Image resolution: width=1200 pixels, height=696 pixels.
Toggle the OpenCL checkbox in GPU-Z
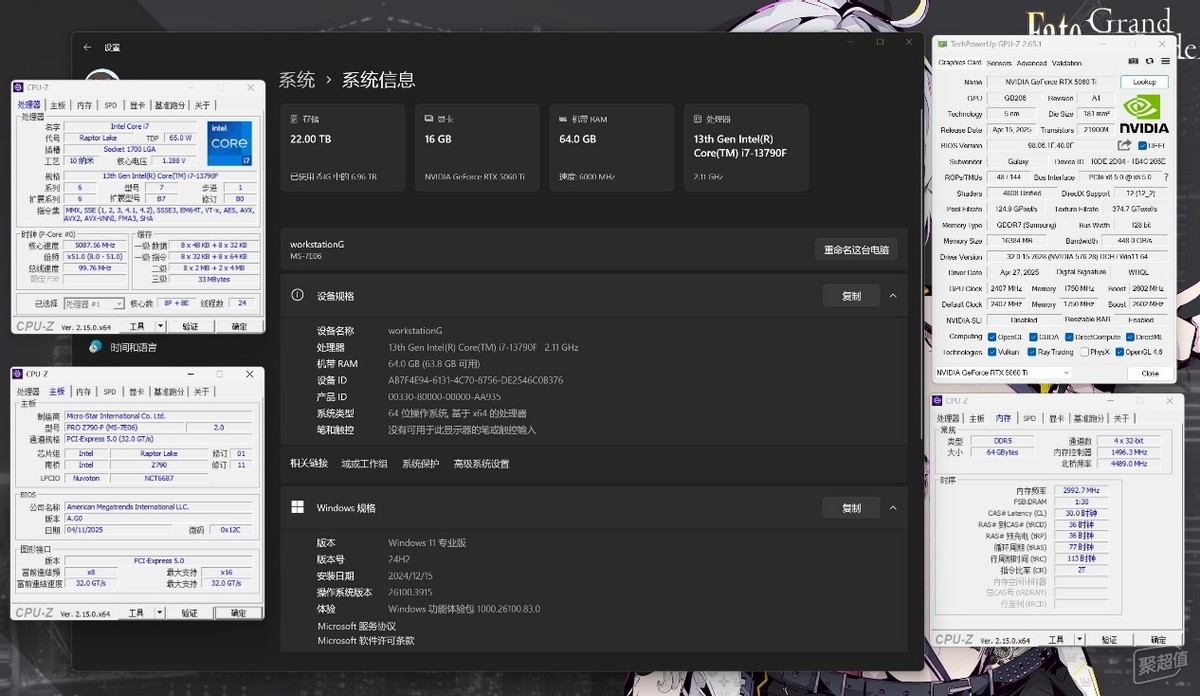[992, 337]
